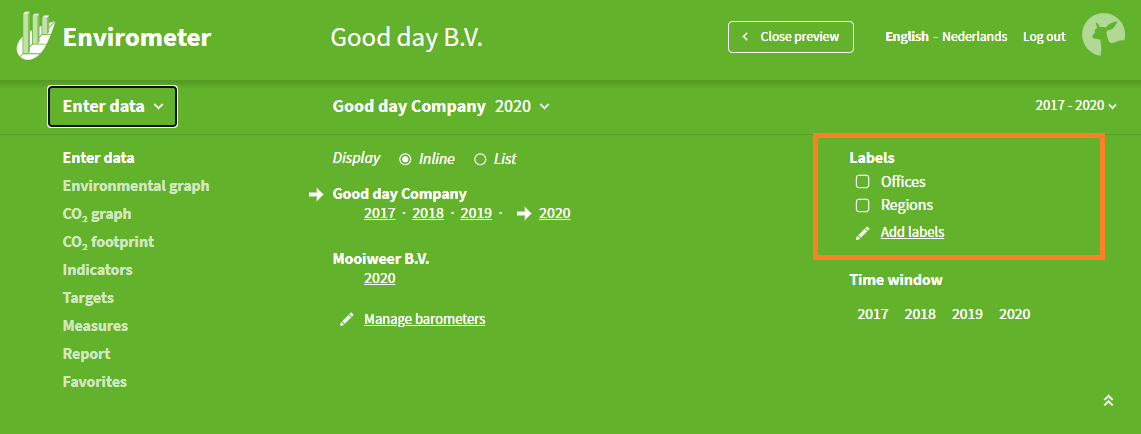Click the arrow icon before 2020 link

click(x=524, y=214)
